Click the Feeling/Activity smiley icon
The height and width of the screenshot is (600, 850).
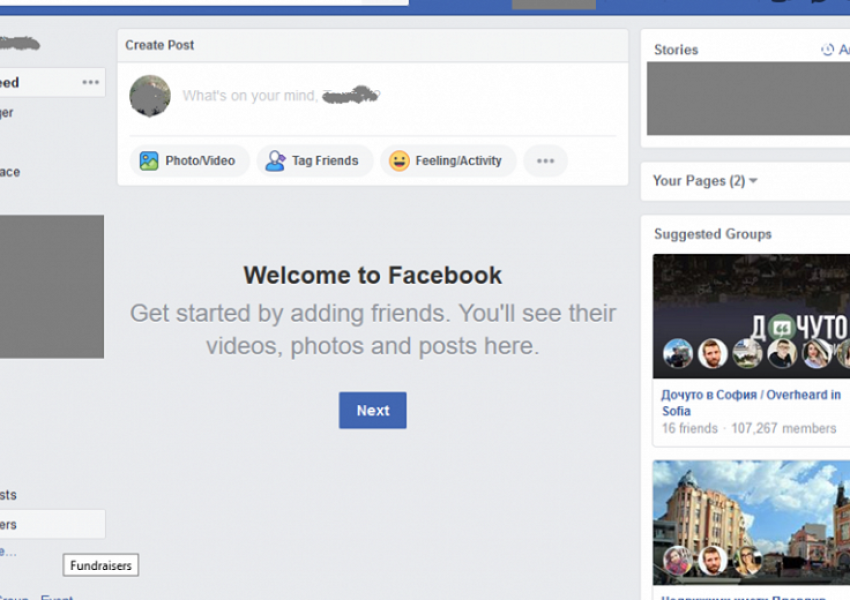tap(399, 161)
